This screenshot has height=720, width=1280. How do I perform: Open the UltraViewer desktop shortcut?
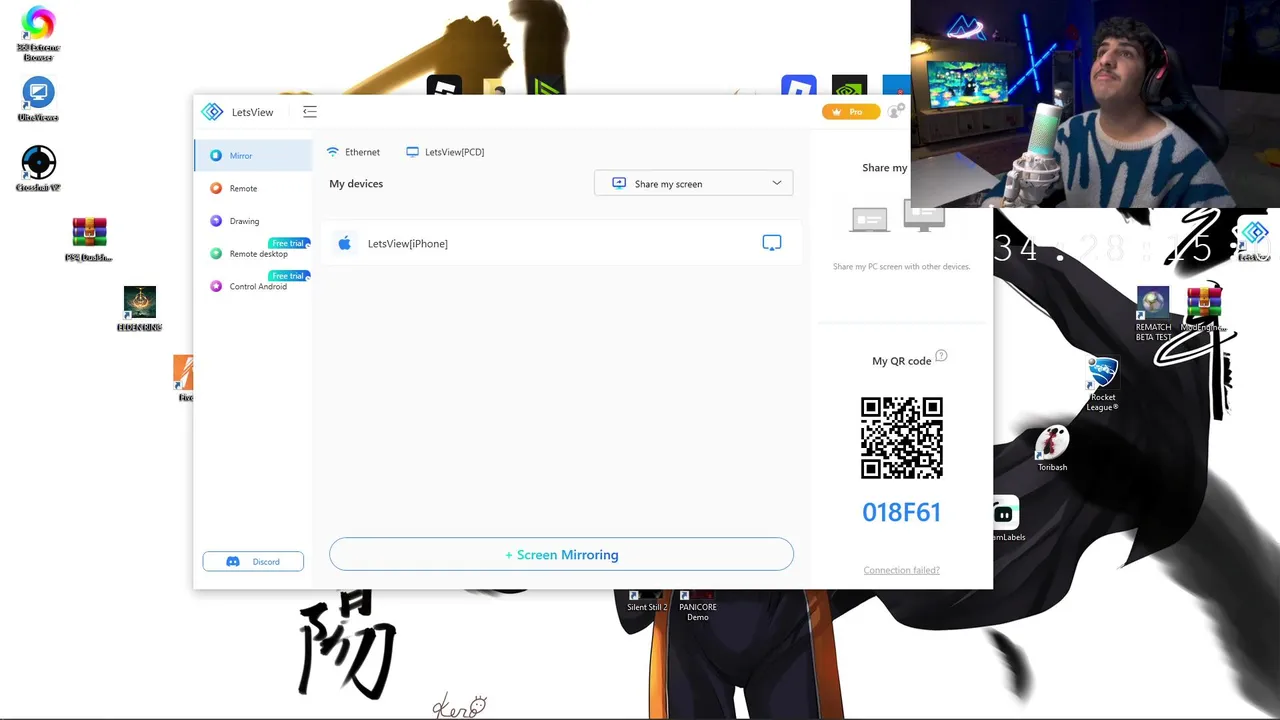(38, 100)
